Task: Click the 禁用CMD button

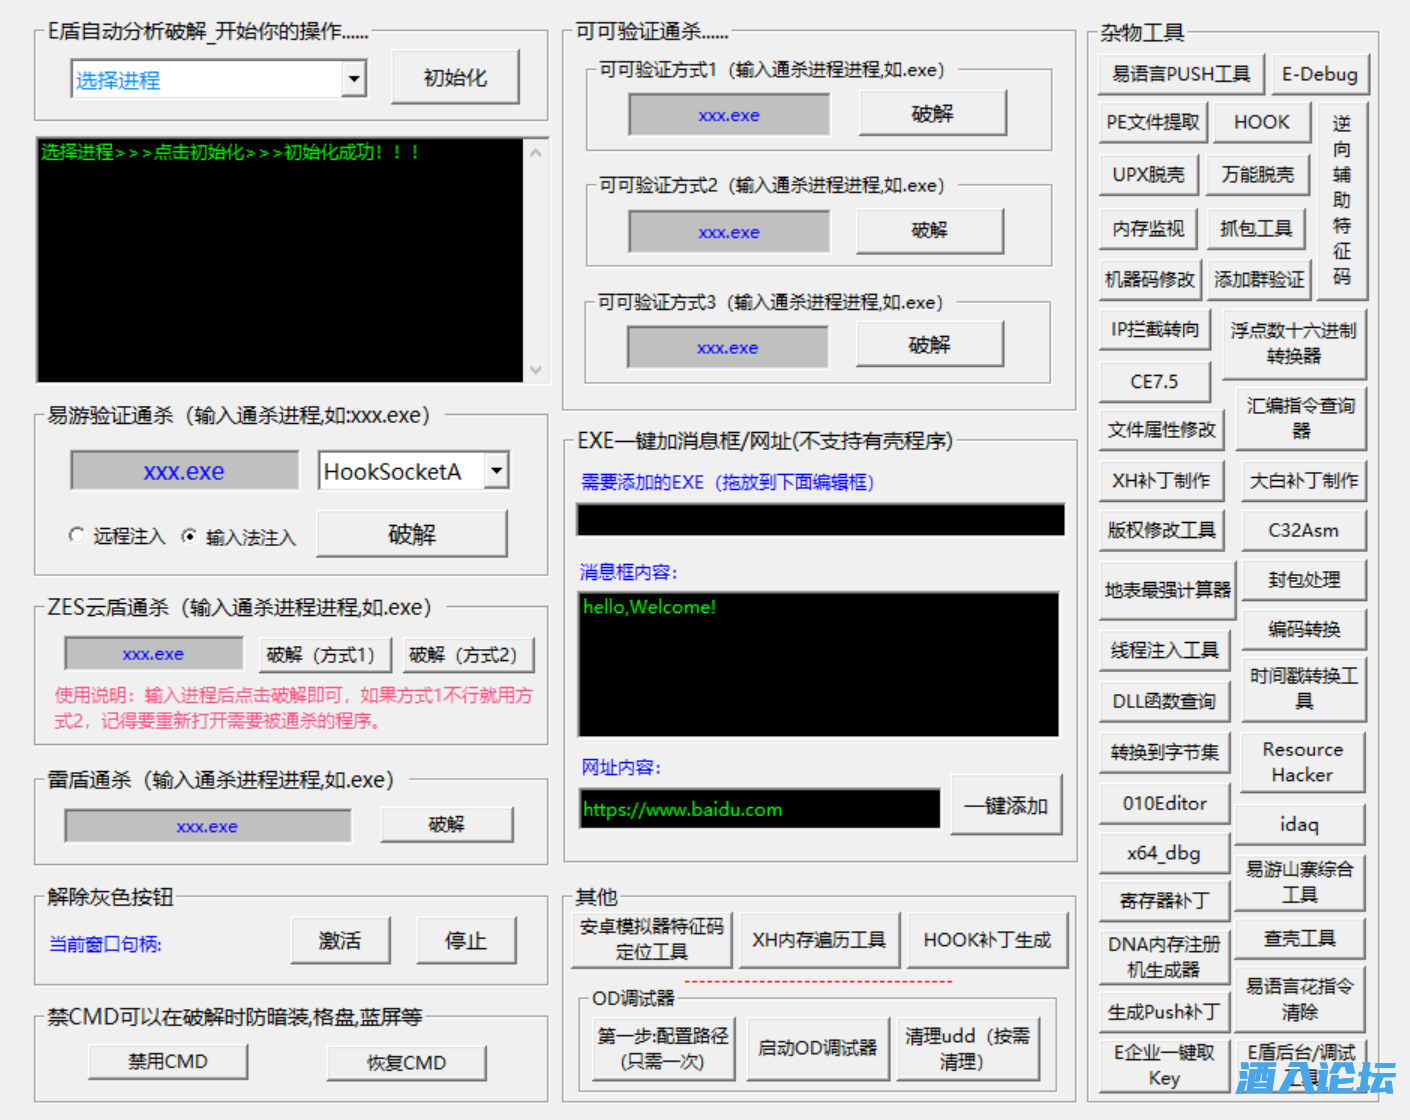Action: pyautogui.click(x=167, y=1062)
